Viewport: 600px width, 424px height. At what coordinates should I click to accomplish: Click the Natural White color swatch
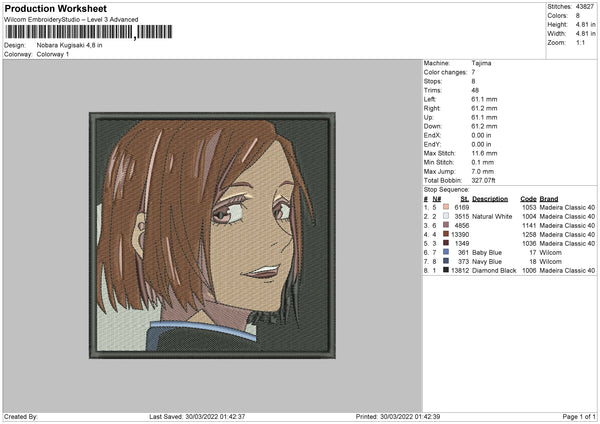pos(446,216)
